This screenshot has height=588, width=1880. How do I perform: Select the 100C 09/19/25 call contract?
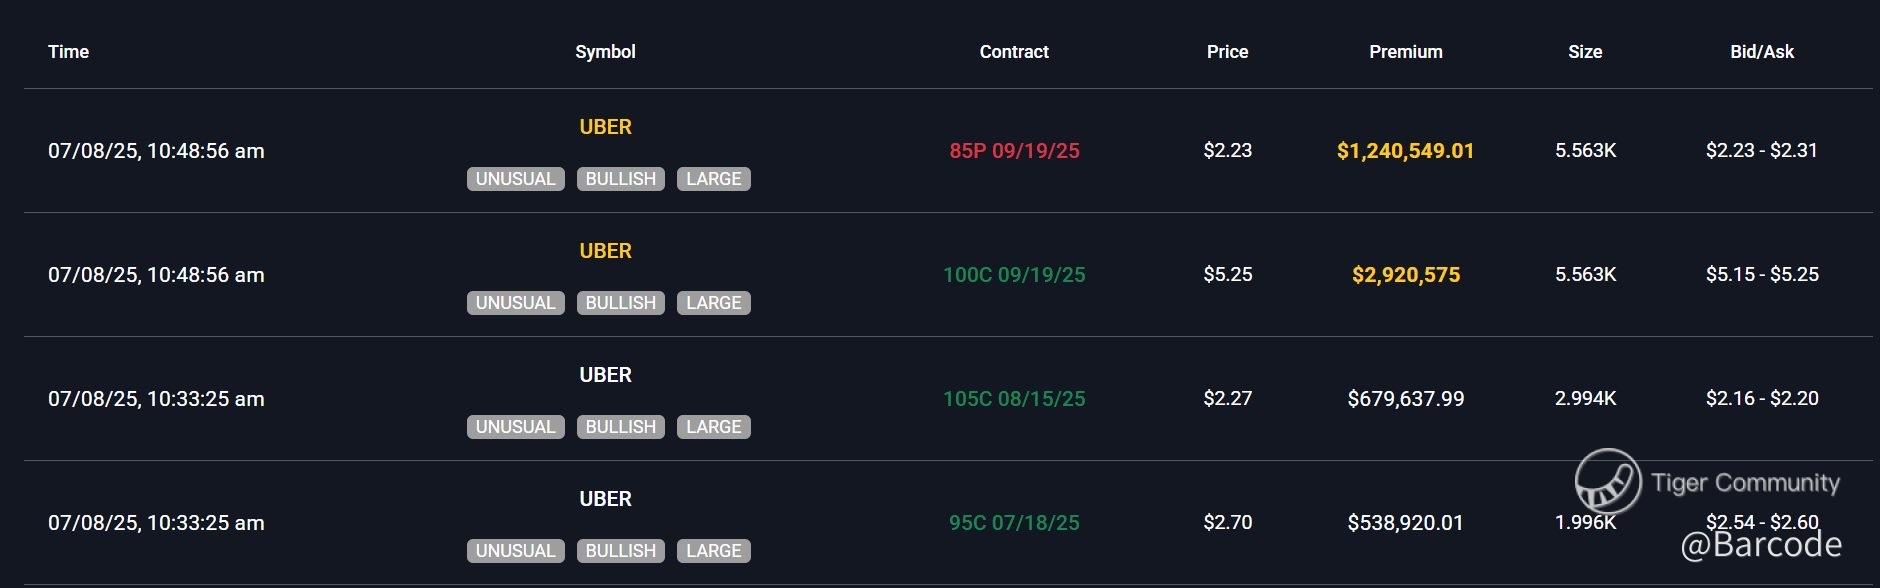pos(1014,275)
